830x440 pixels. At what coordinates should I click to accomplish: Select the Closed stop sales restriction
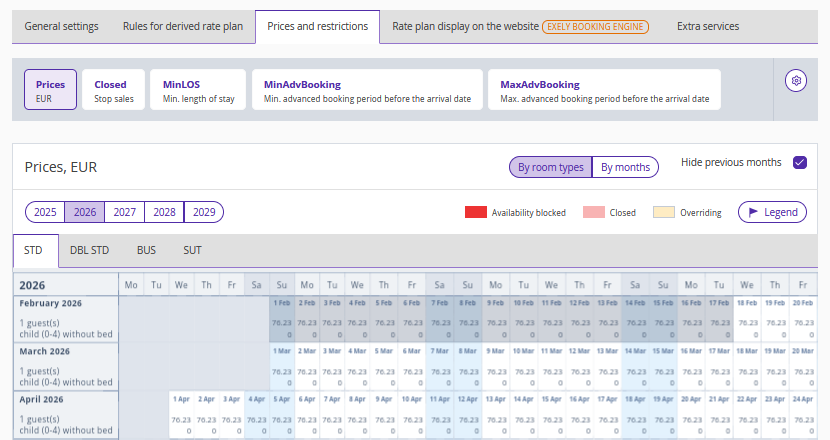click(110, 90)
